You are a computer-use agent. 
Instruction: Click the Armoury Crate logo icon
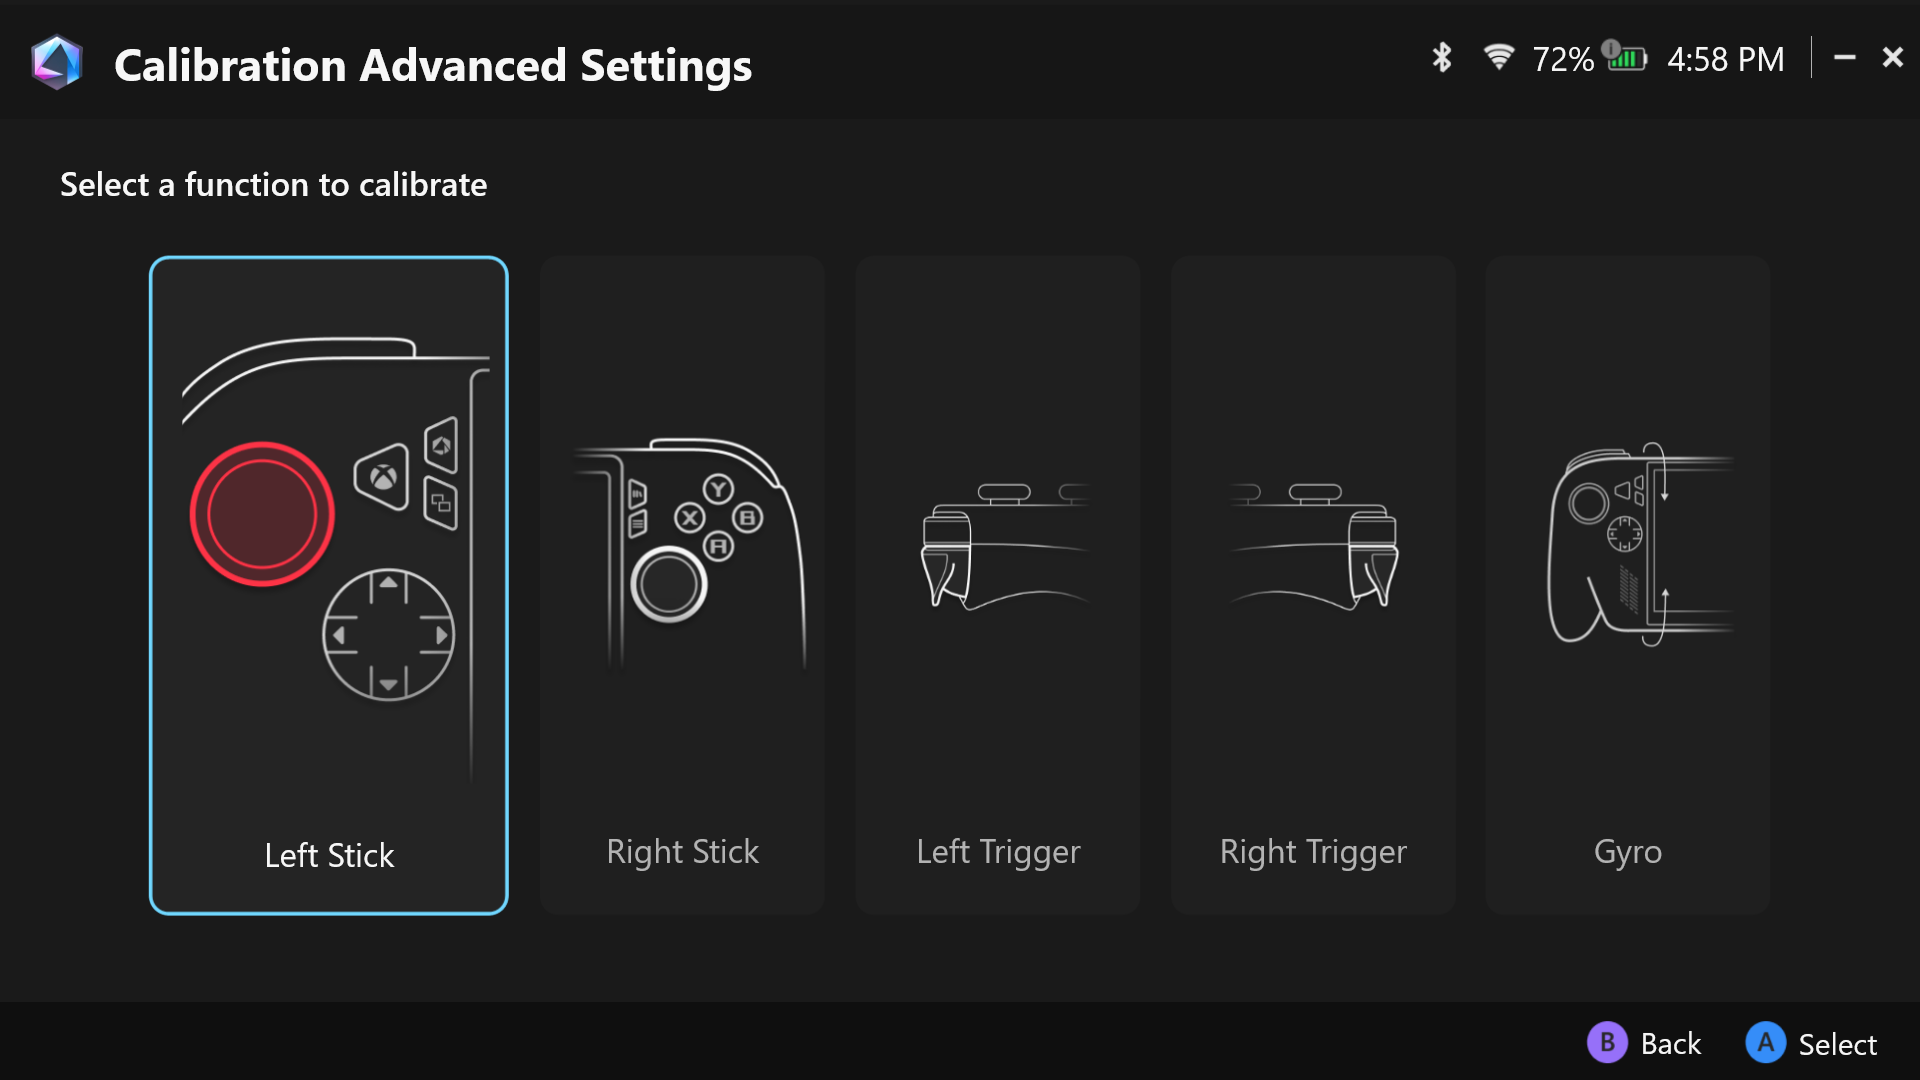pyautogui.click(x=56, y=62)
